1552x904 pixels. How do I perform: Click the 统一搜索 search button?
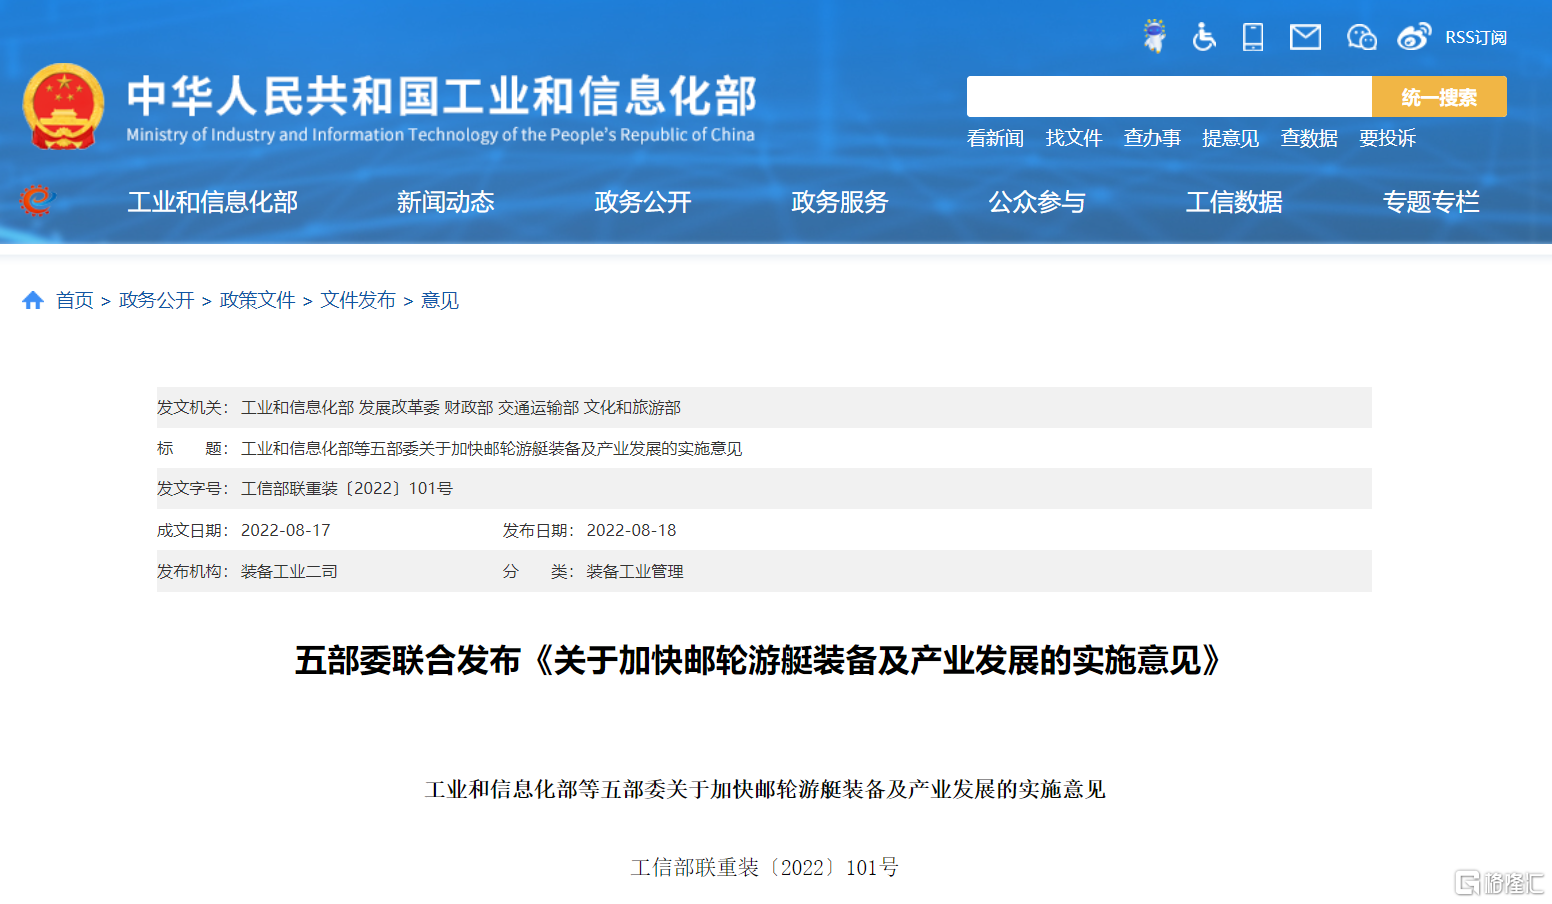(x=1439, y=97)
